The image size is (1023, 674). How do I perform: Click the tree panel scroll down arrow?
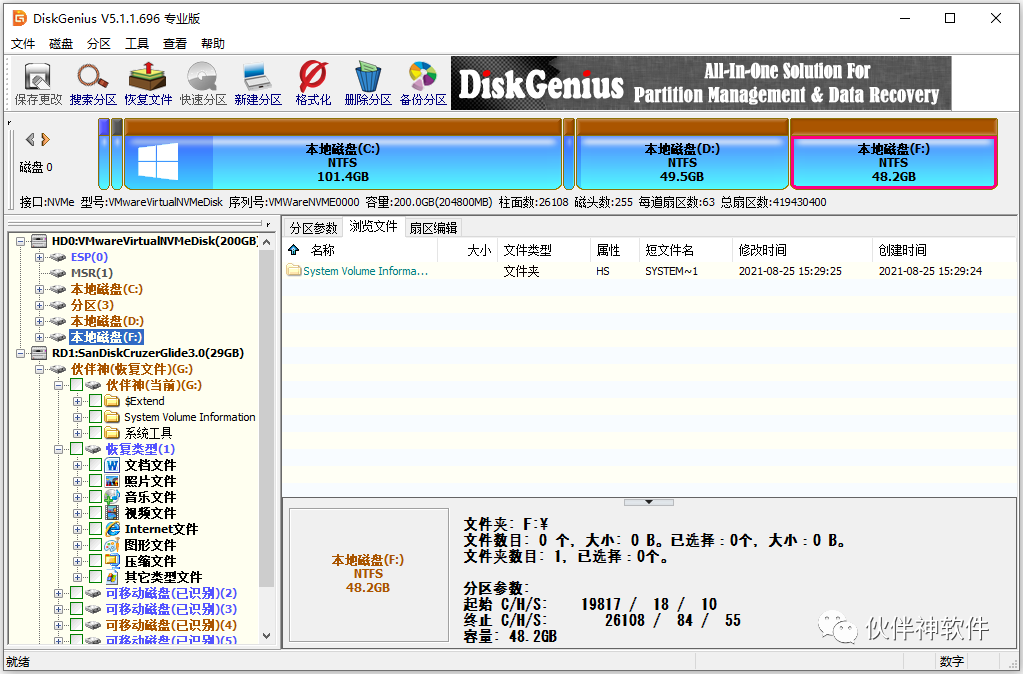[x=266, y=635]
